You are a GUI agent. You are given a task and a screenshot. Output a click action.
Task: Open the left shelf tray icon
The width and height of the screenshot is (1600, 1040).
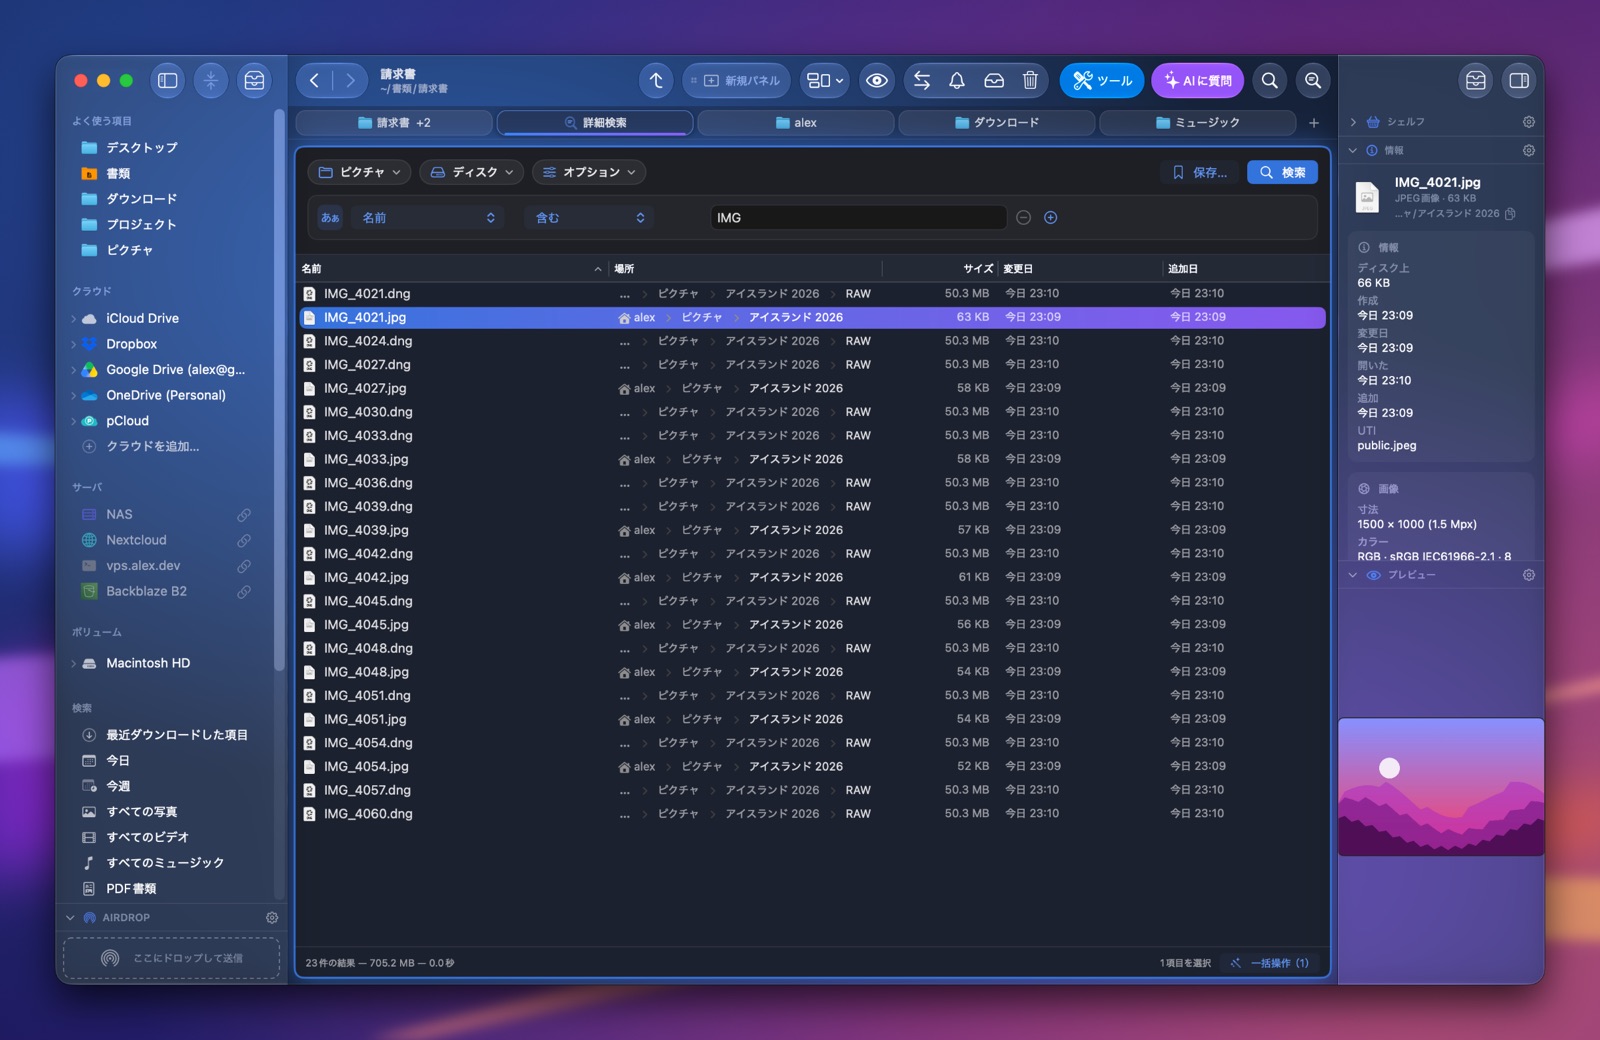click(254, 81)
